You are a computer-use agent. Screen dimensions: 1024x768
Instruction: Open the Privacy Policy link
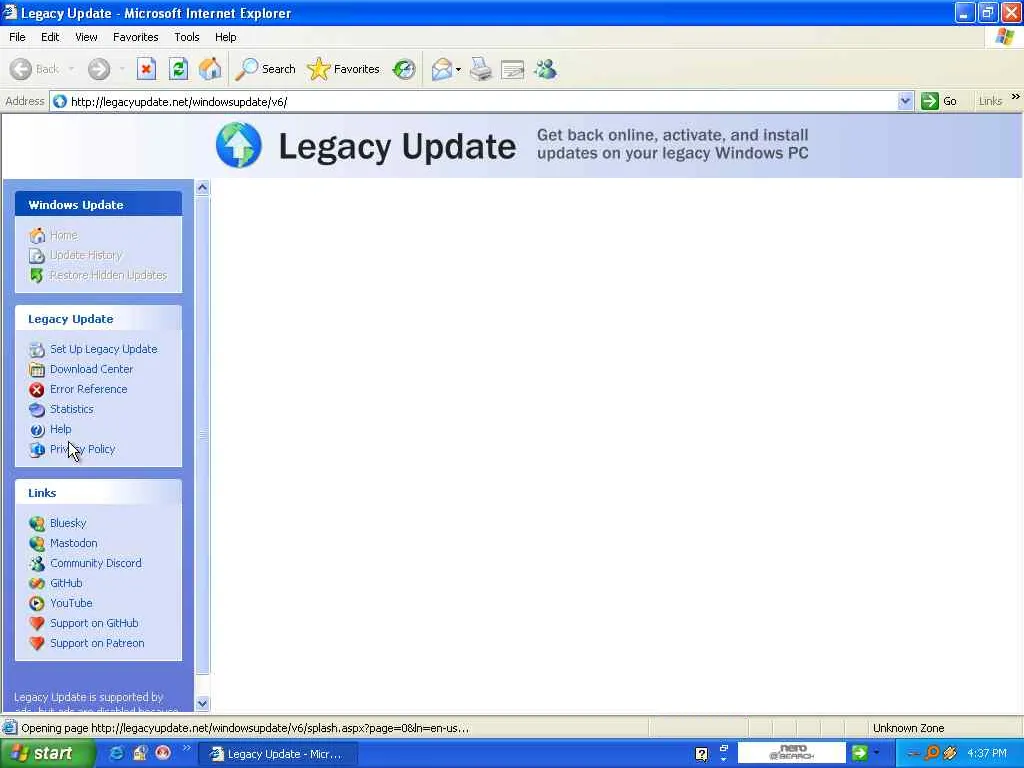click(82, 449)
